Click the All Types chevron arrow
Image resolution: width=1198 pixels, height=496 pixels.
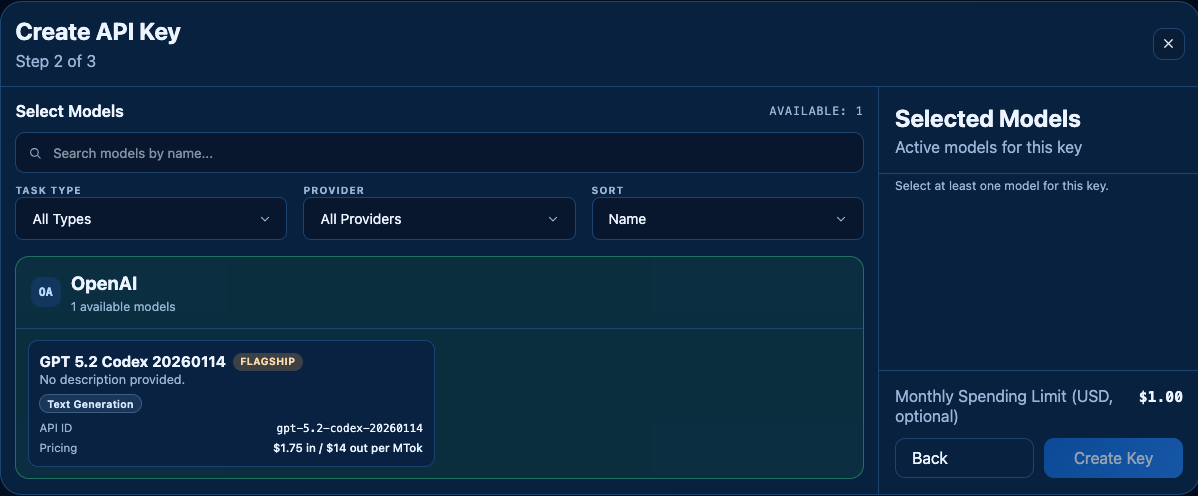[265, 219]
